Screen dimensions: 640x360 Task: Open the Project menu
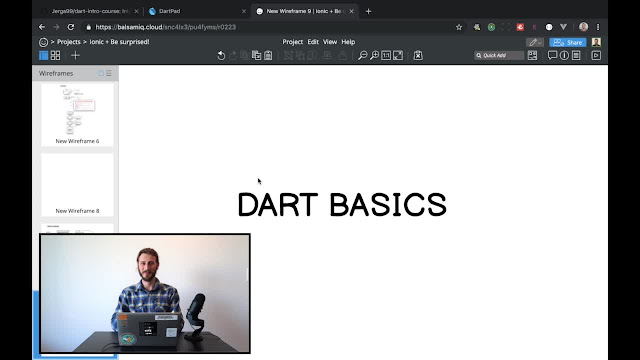(x=293, y=42)
